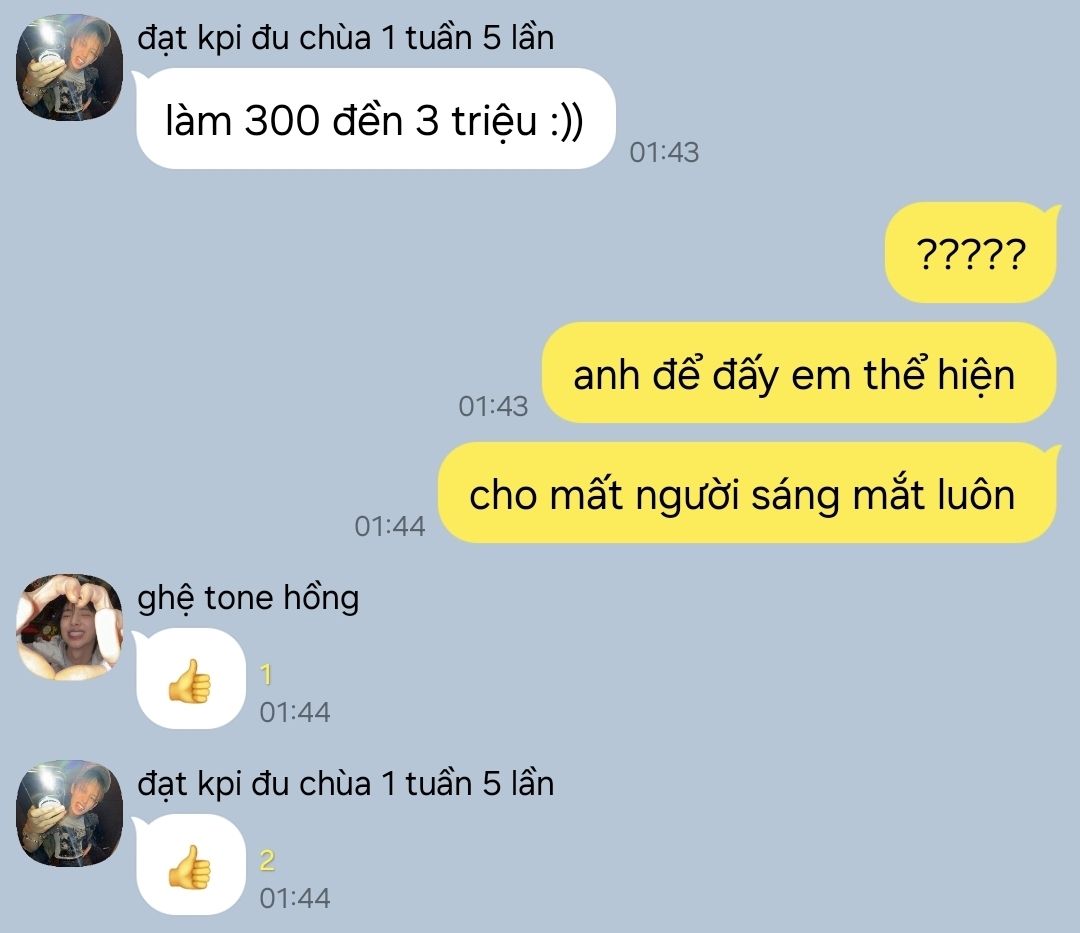The width and height of the screenshot is (1080, 933).
Task: Click the 01:44 timestamp beside "cho mất người" bubble
Action: tap(390, 527)
